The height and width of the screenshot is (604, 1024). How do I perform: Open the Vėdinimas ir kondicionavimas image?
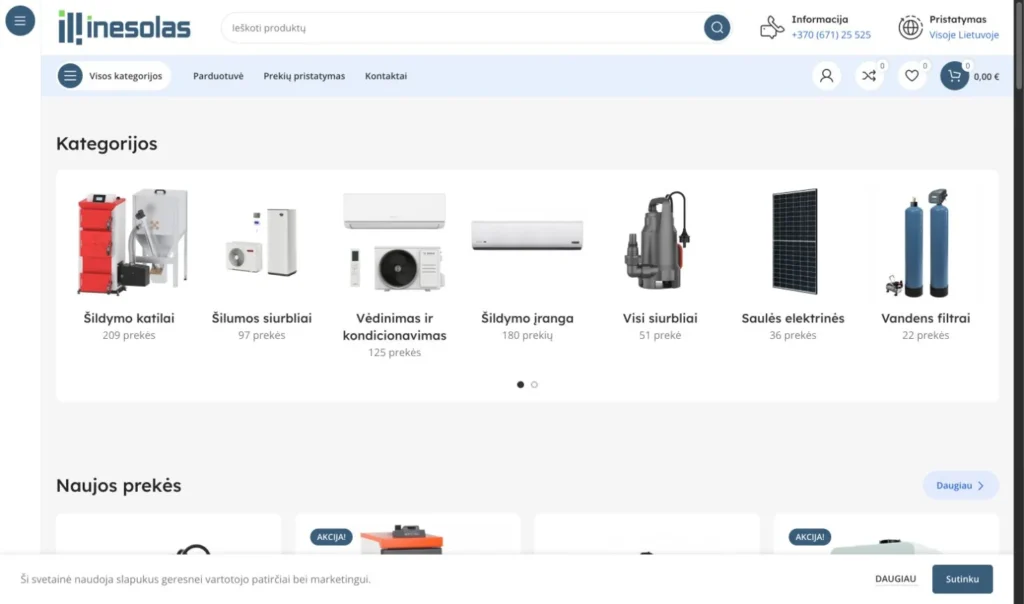[394, 242]
